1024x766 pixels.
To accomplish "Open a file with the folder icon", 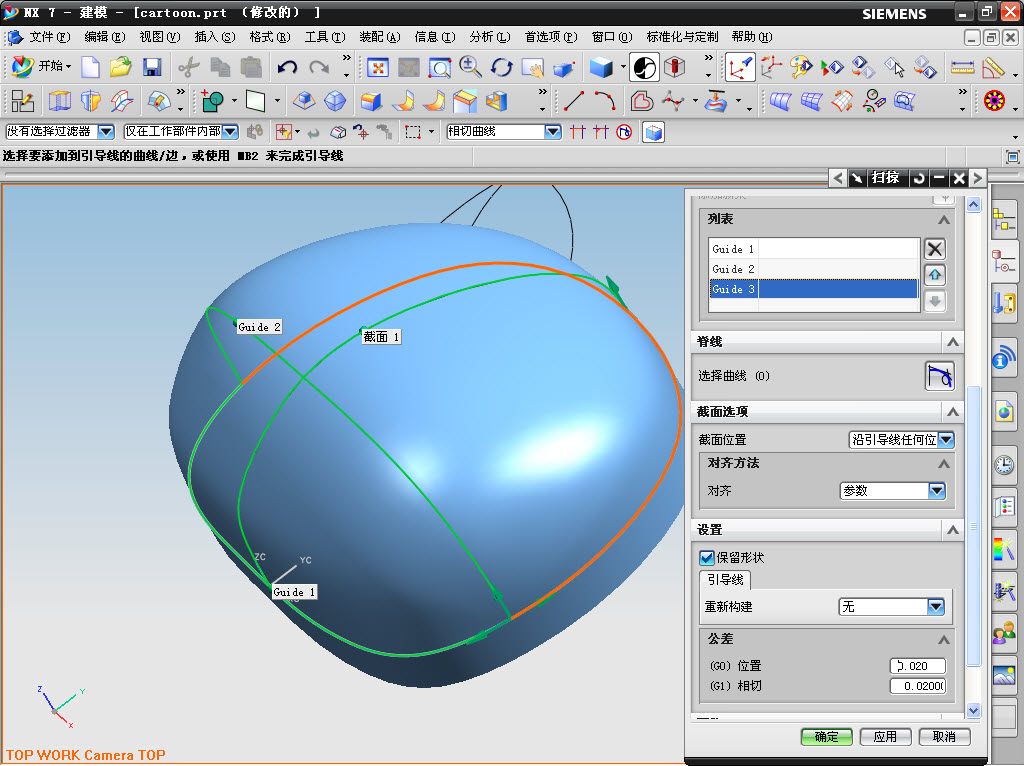I will tap(121, 67).
